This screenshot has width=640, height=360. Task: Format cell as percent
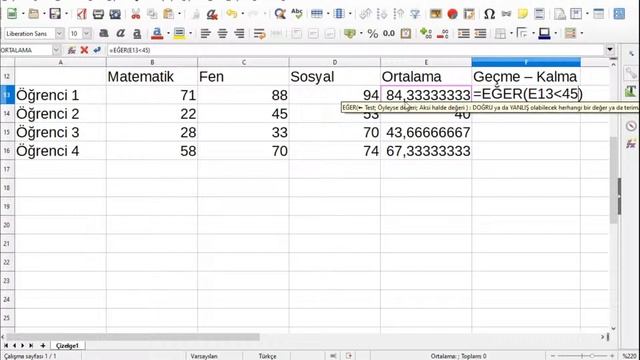pyautogui.click(x=372, y=33)
